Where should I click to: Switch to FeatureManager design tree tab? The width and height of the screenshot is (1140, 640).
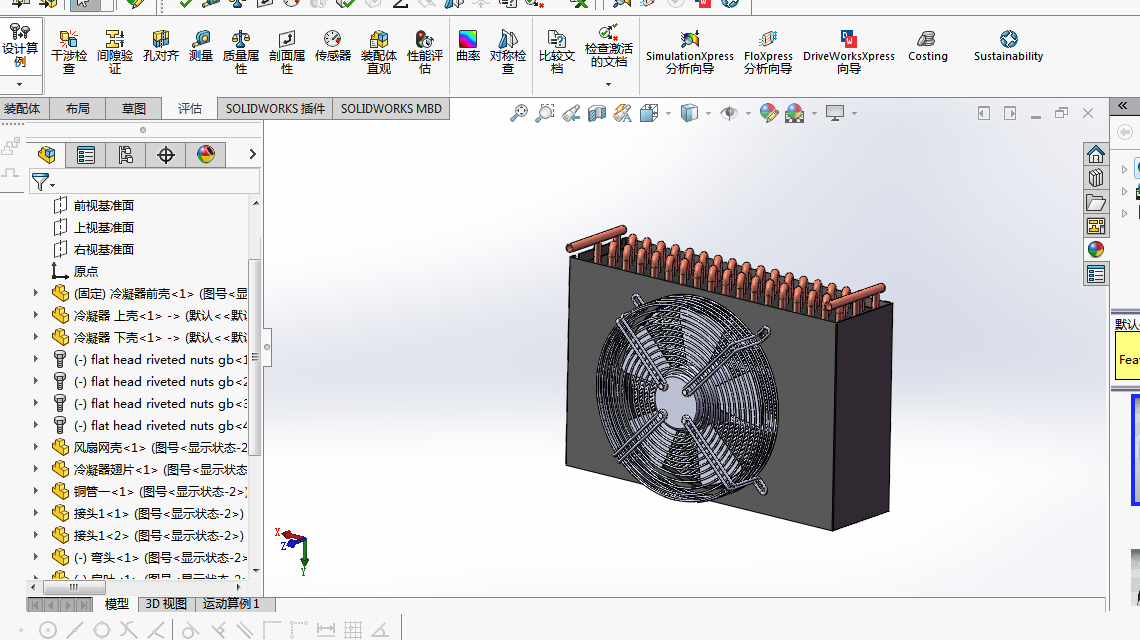tap(47, 154)
